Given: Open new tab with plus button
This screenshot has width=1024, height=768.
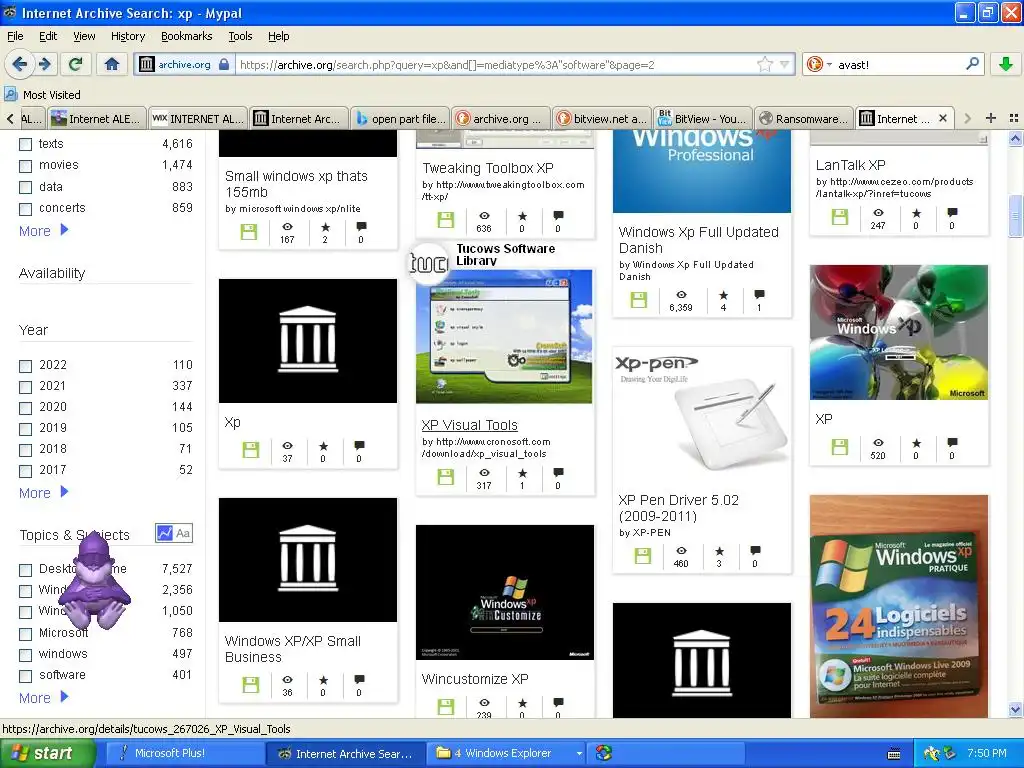Looking at the screenshot, I should point(991,118).
